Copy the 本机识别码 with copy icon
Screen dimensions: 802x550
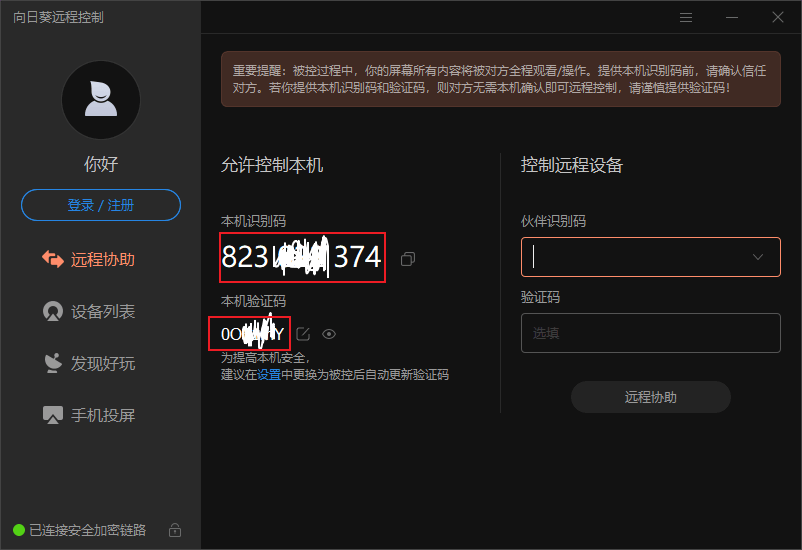pos(408,259)
